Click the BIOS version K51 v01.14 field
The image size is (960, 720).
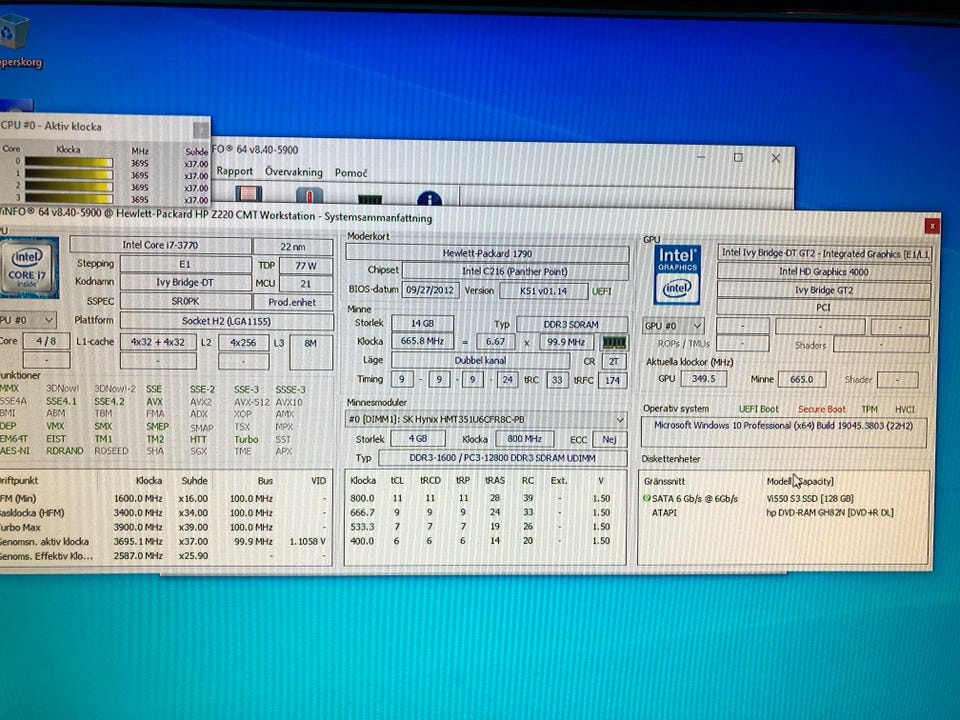[544, 291]
